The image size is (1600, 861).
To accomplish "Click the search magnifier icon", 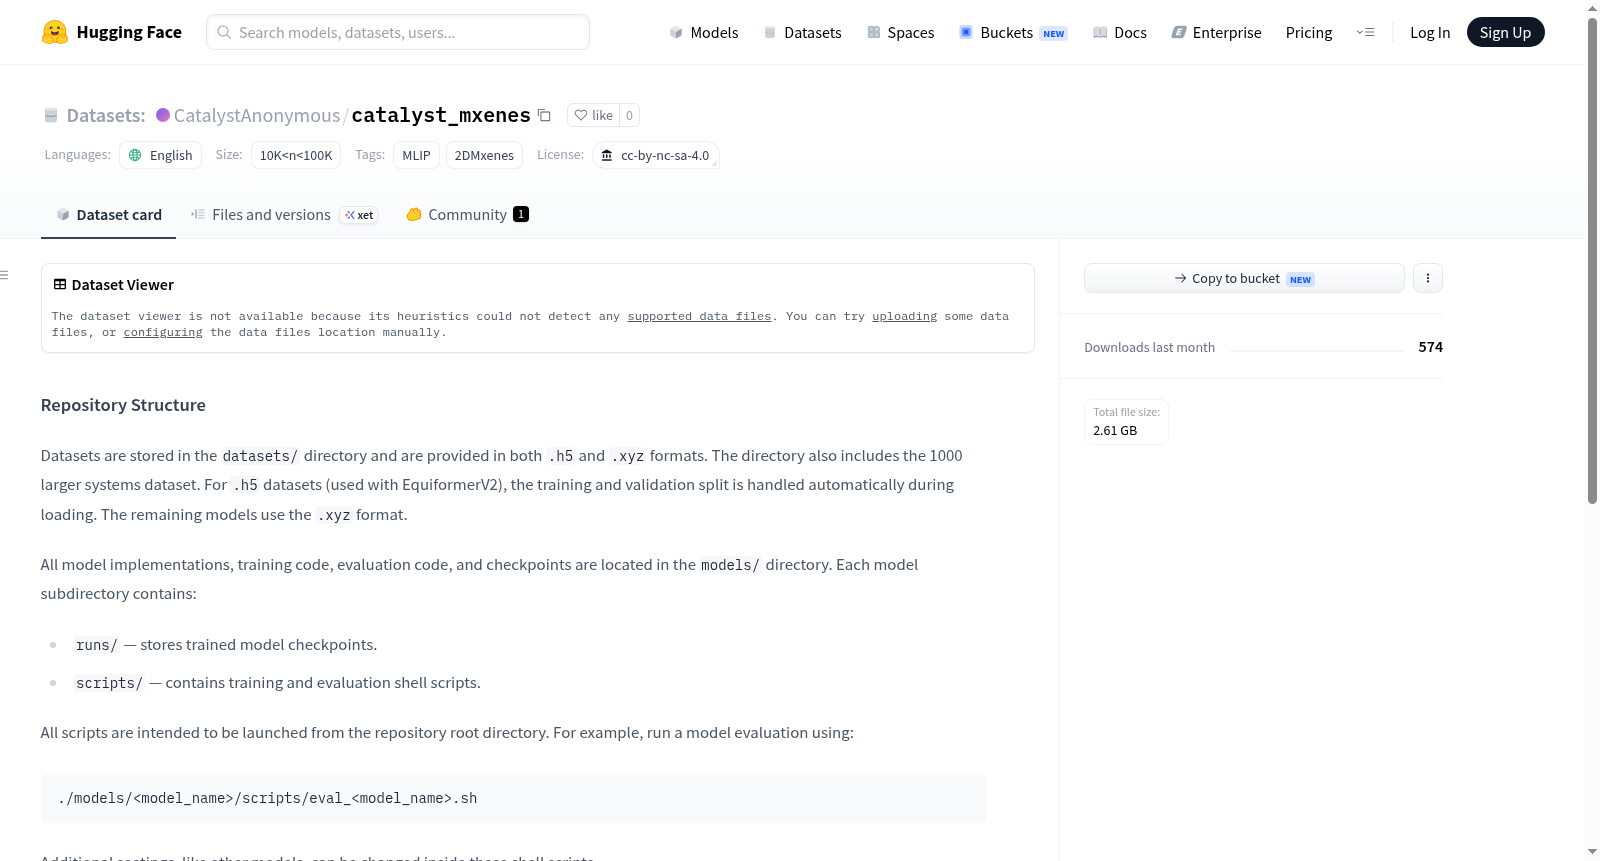I will [224, 32].
